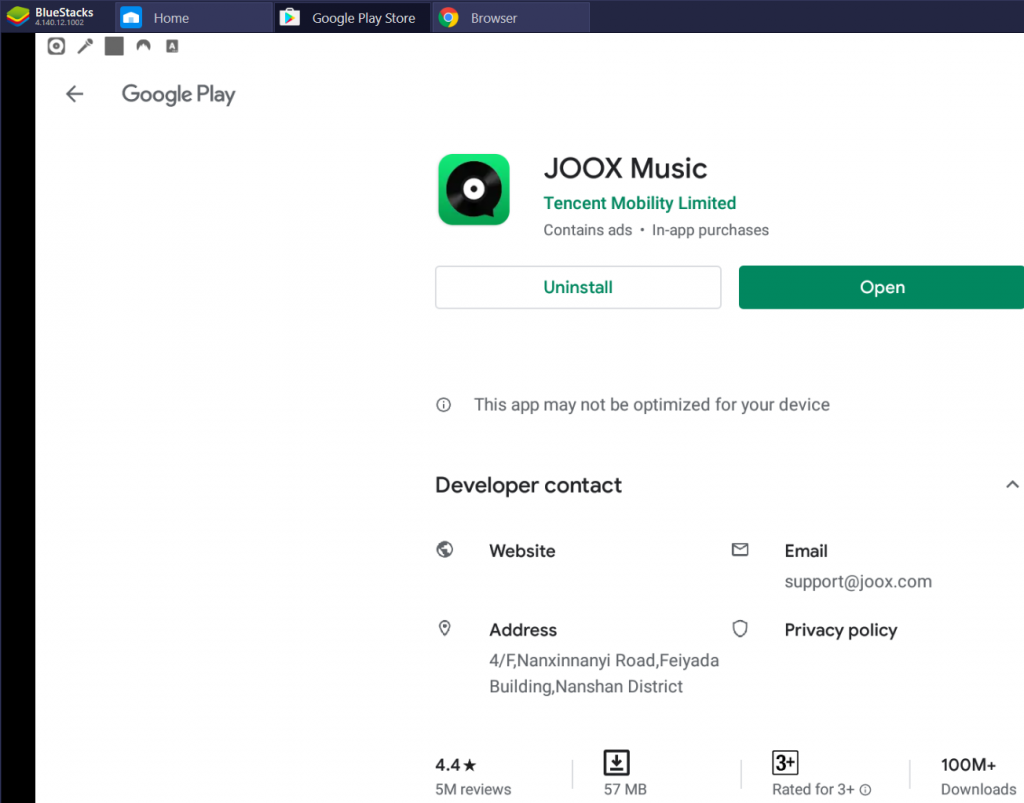The width and height of the screenshot is (1024, 803).
Task: Click the BlueStacks logo icon
Action: pyautogui.click(x=18, y=16)
